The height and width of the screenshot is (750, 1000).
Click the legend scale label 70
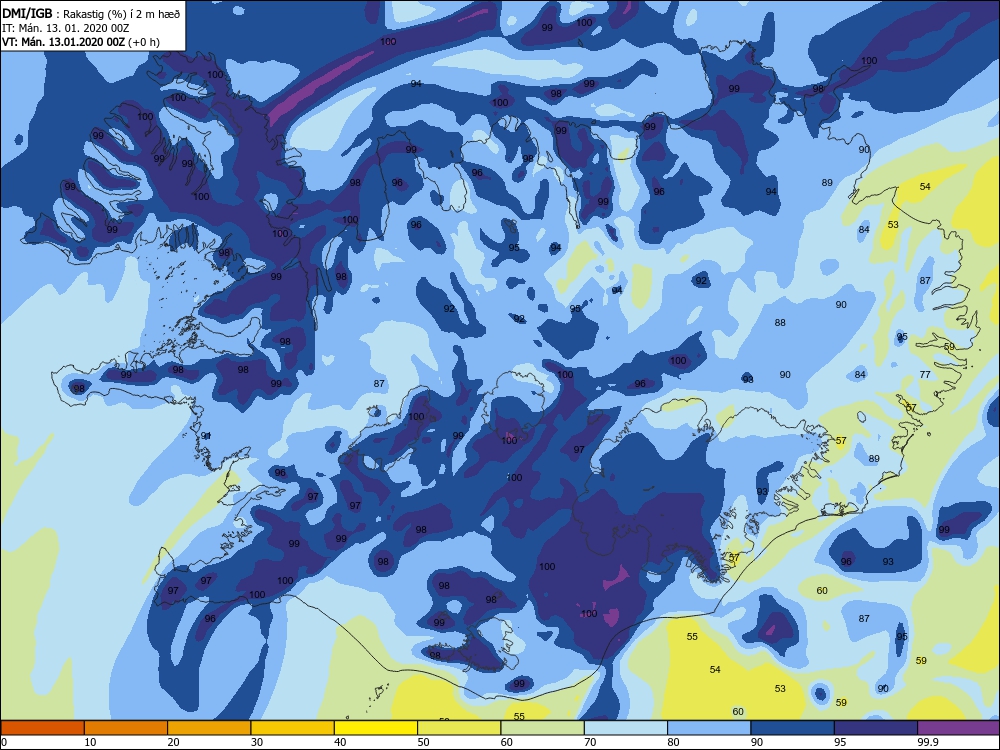point(591,742)
